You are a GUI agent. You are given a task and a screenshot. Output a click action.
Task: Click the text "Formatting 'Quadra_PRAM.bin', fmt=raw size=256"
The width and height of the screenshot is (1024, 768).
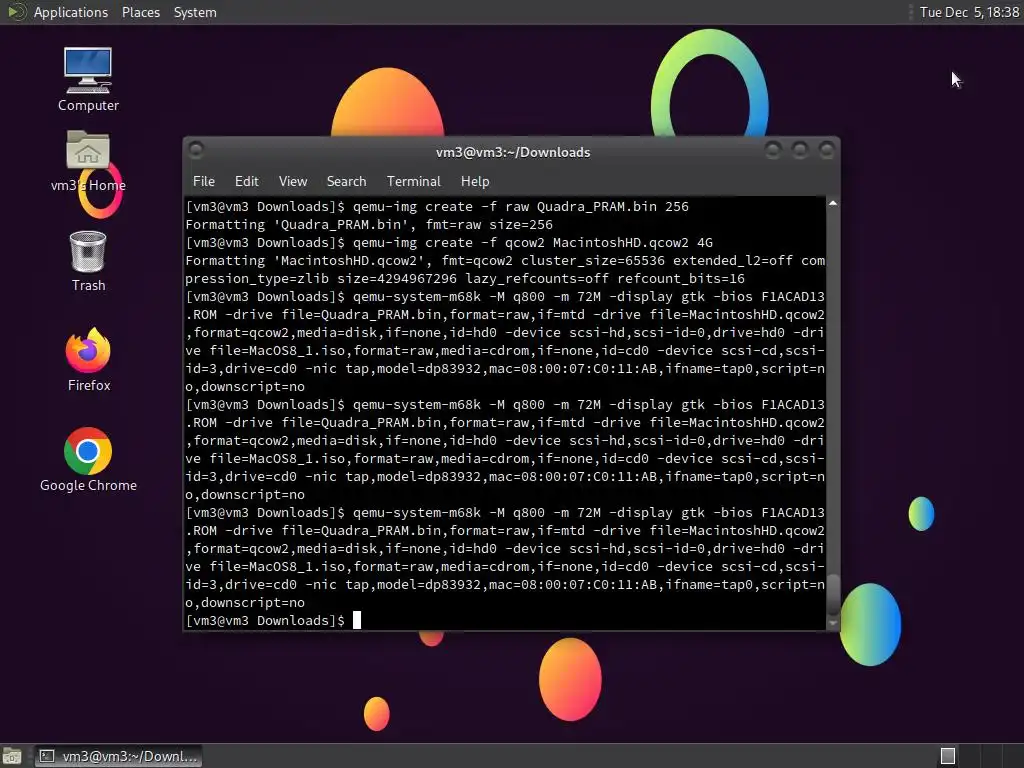[x=369, y=225]
